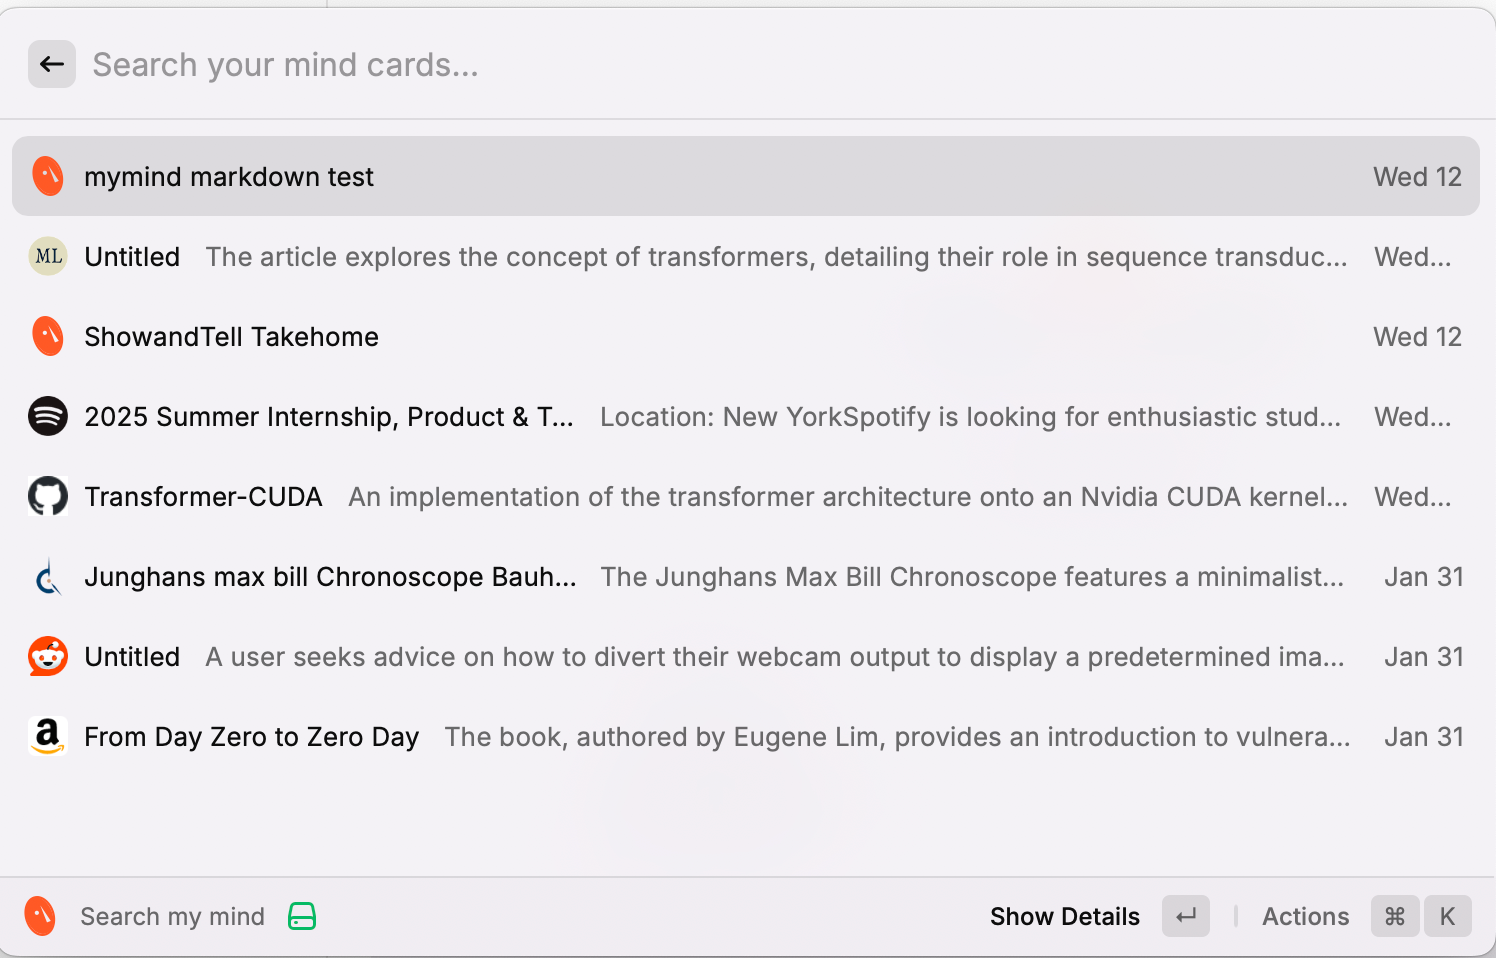Select the ML article icon on the transformers entry
1496x958 pixels.
[47, 256]
